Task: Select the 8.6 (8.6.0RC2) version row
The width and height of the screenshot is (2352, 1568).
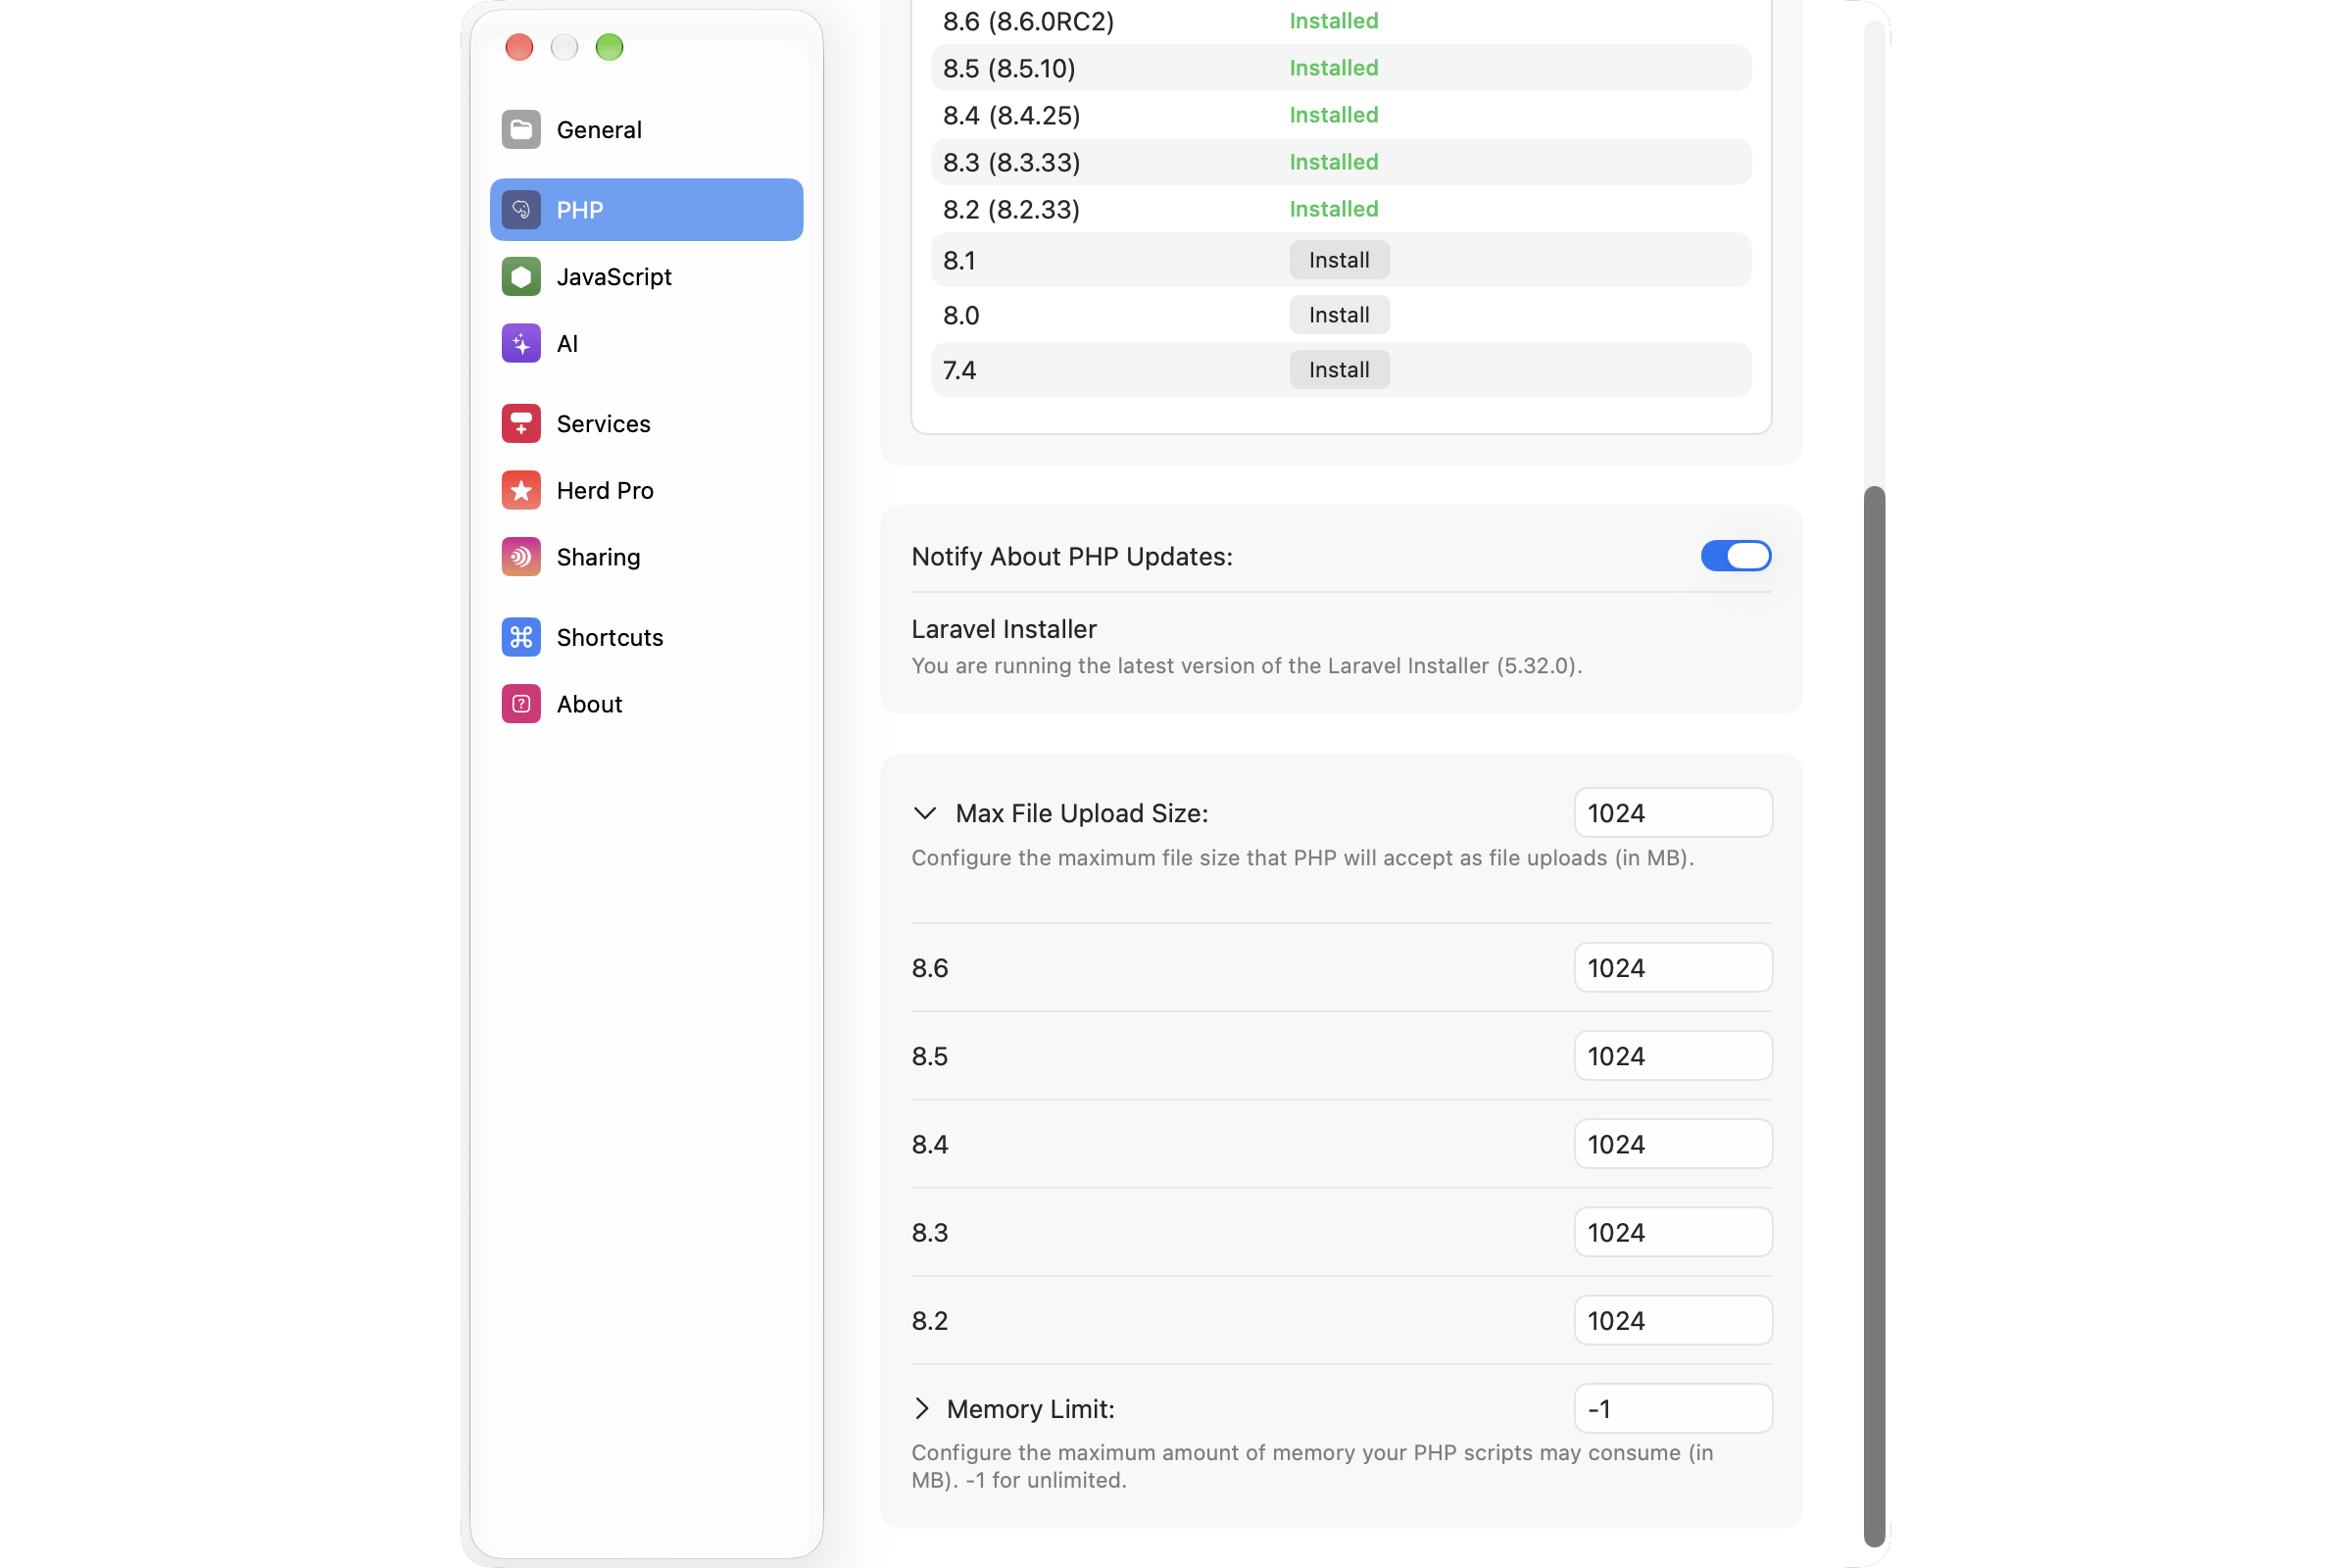Action: coord(1340,21)
